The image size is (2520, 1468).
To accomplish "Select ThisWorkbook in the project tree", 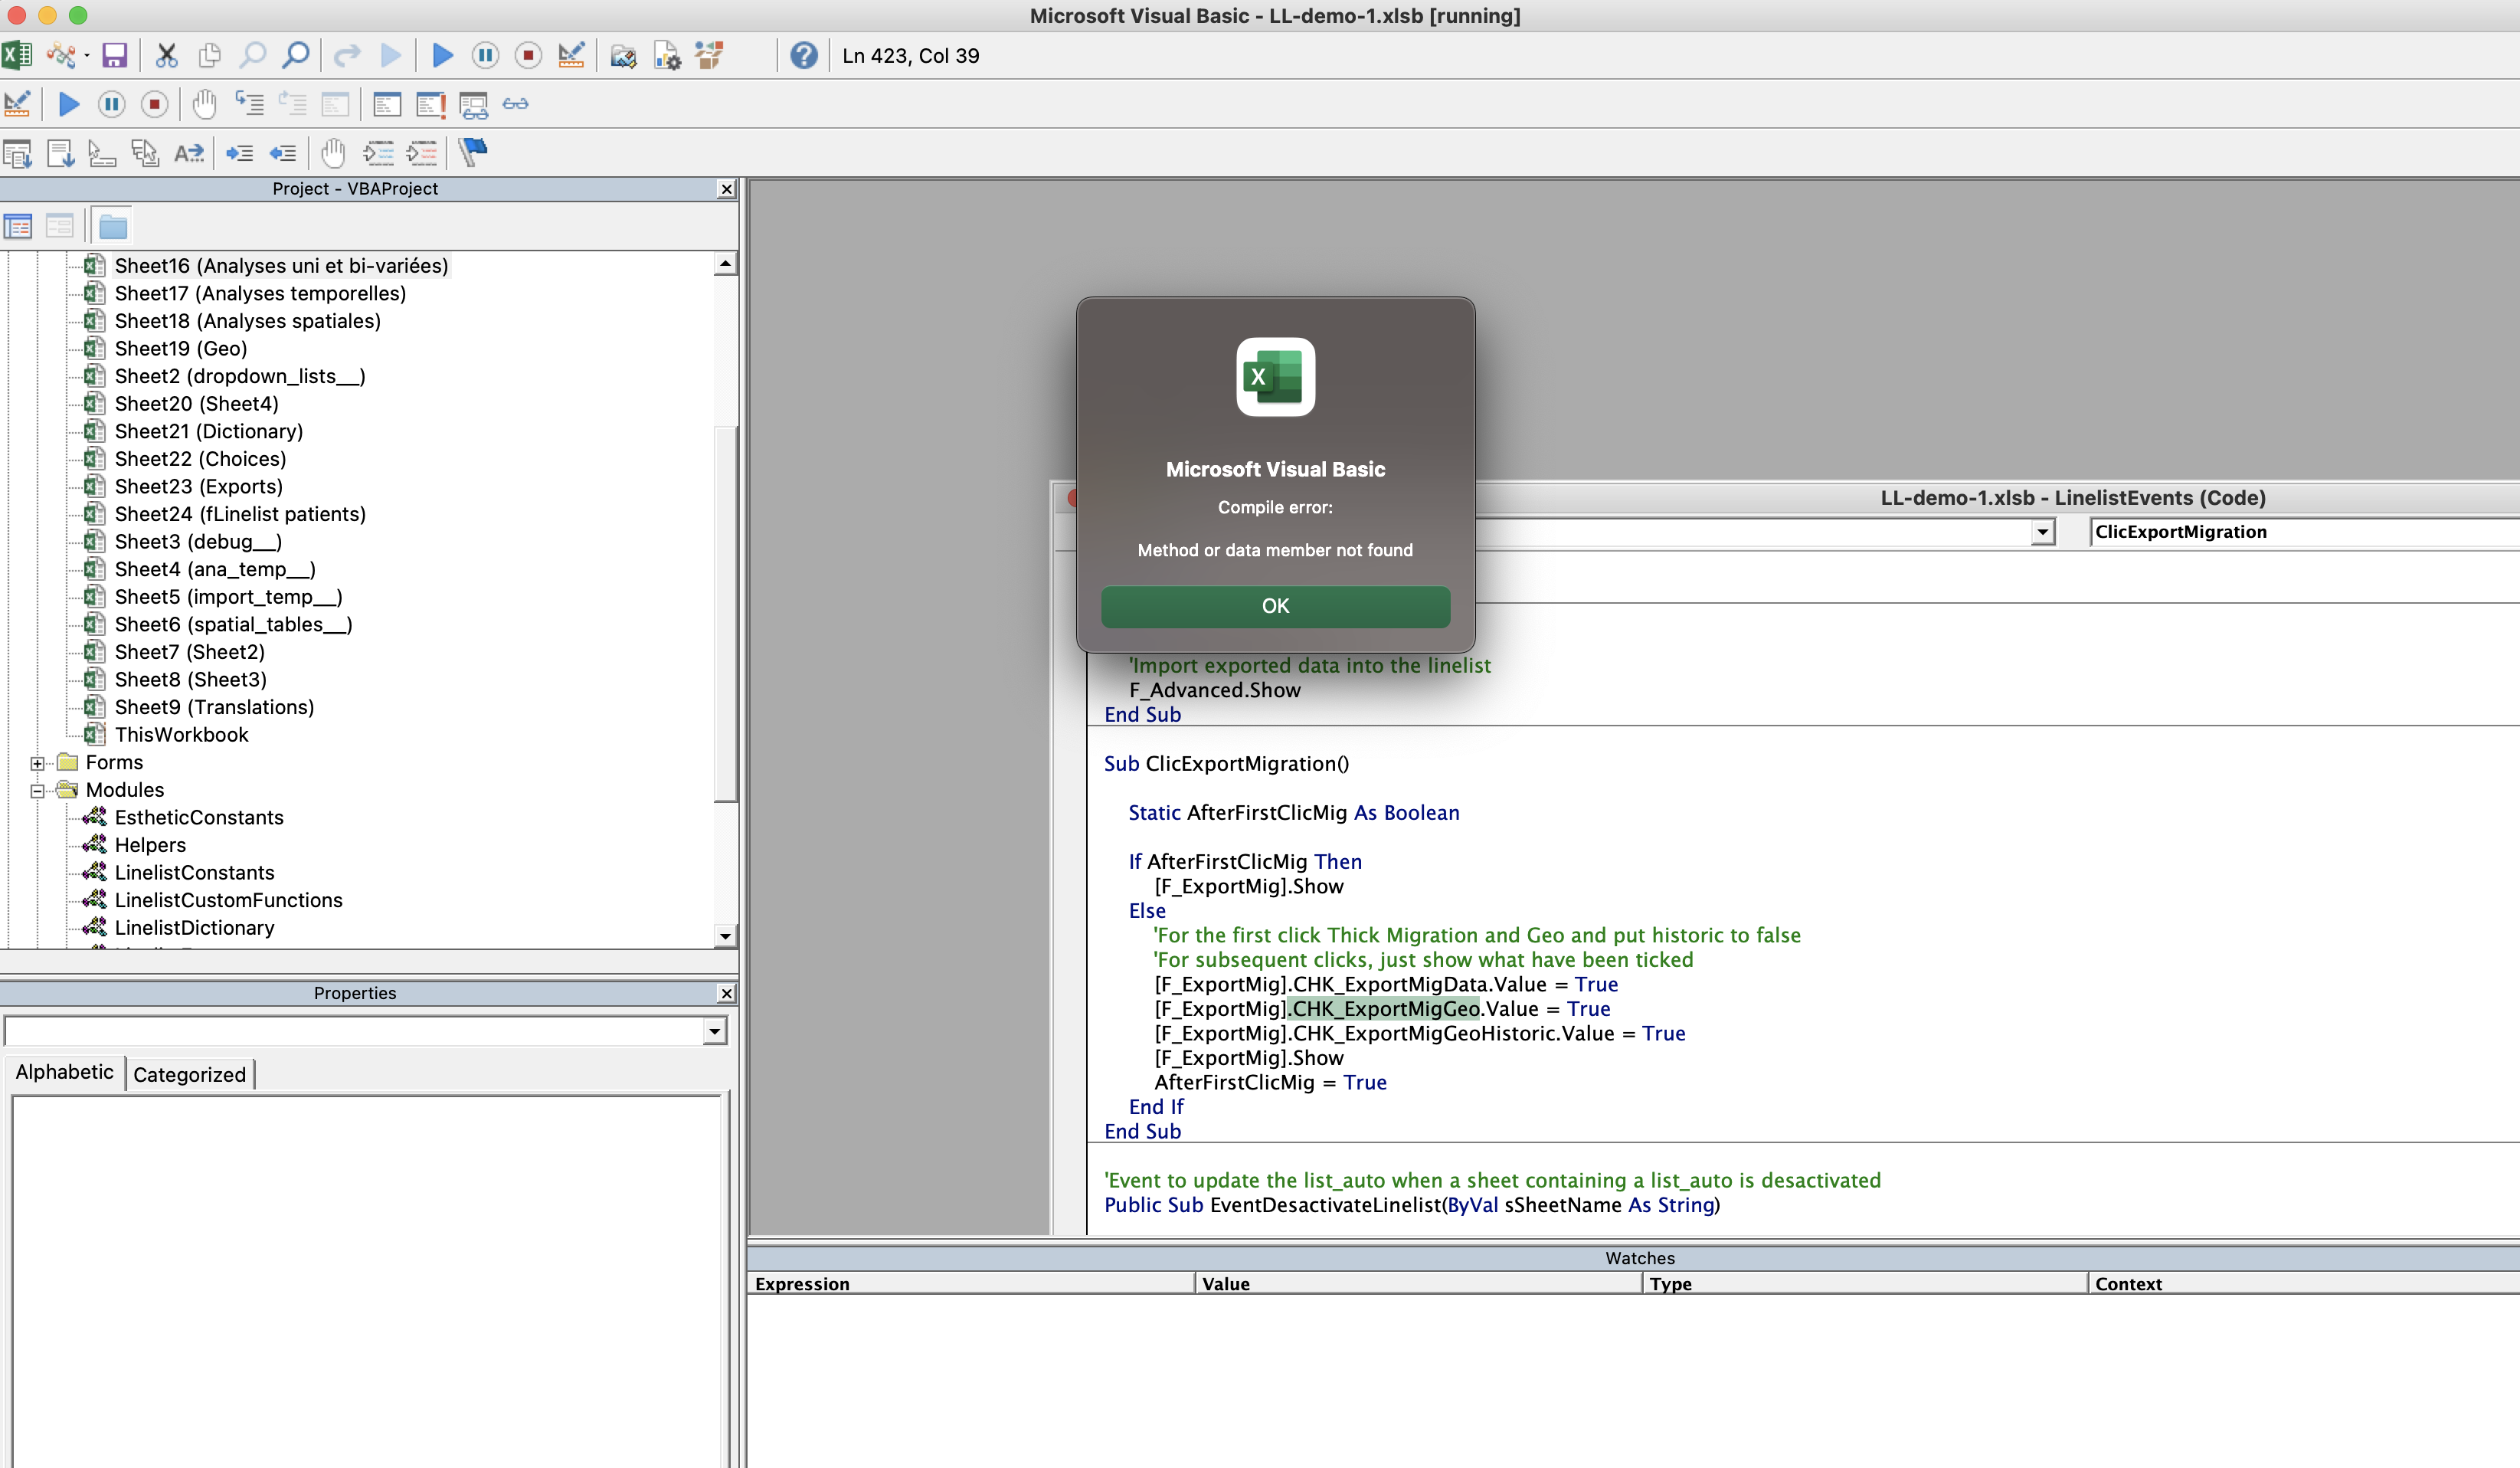I will point(182,735).
